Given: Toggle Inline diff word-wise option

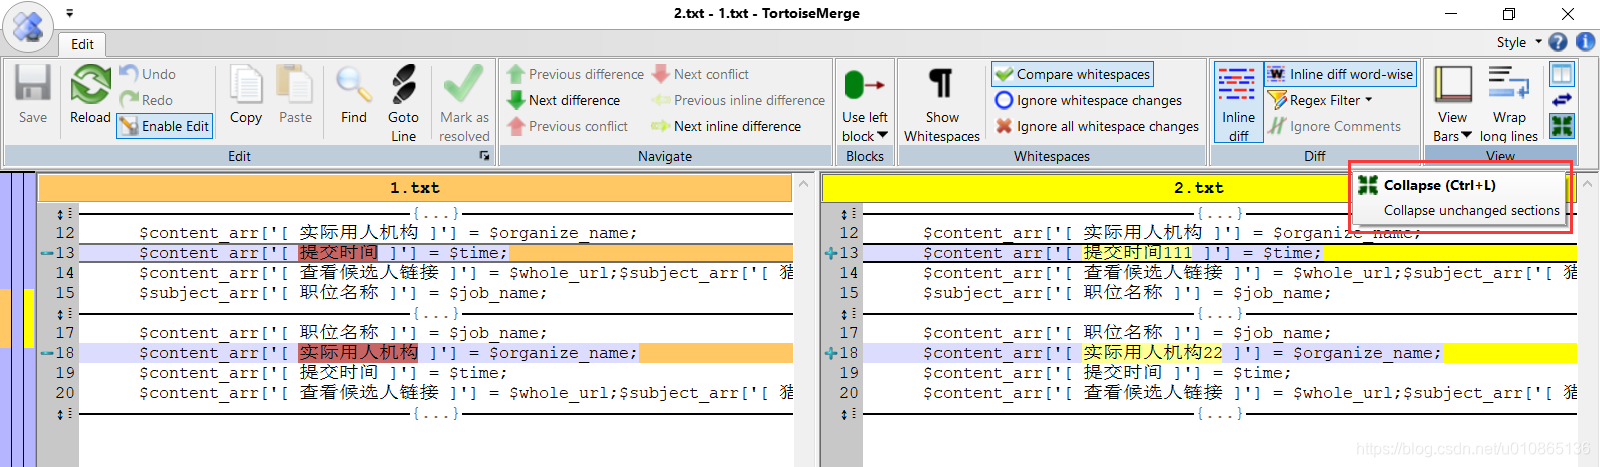Looking at the screenshot, I should click(1341, 74).
